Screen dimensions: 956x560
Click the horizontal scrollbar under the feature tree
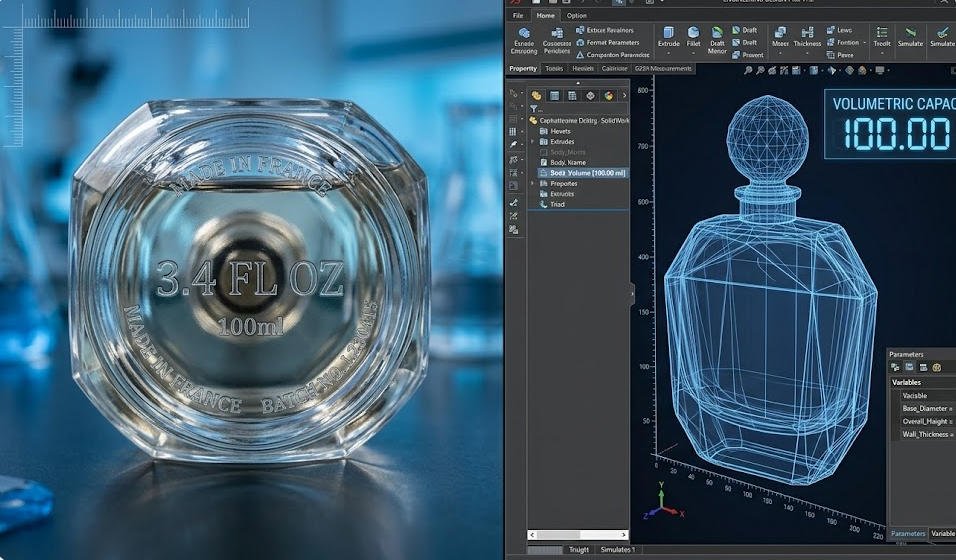[x=575, y=536]
